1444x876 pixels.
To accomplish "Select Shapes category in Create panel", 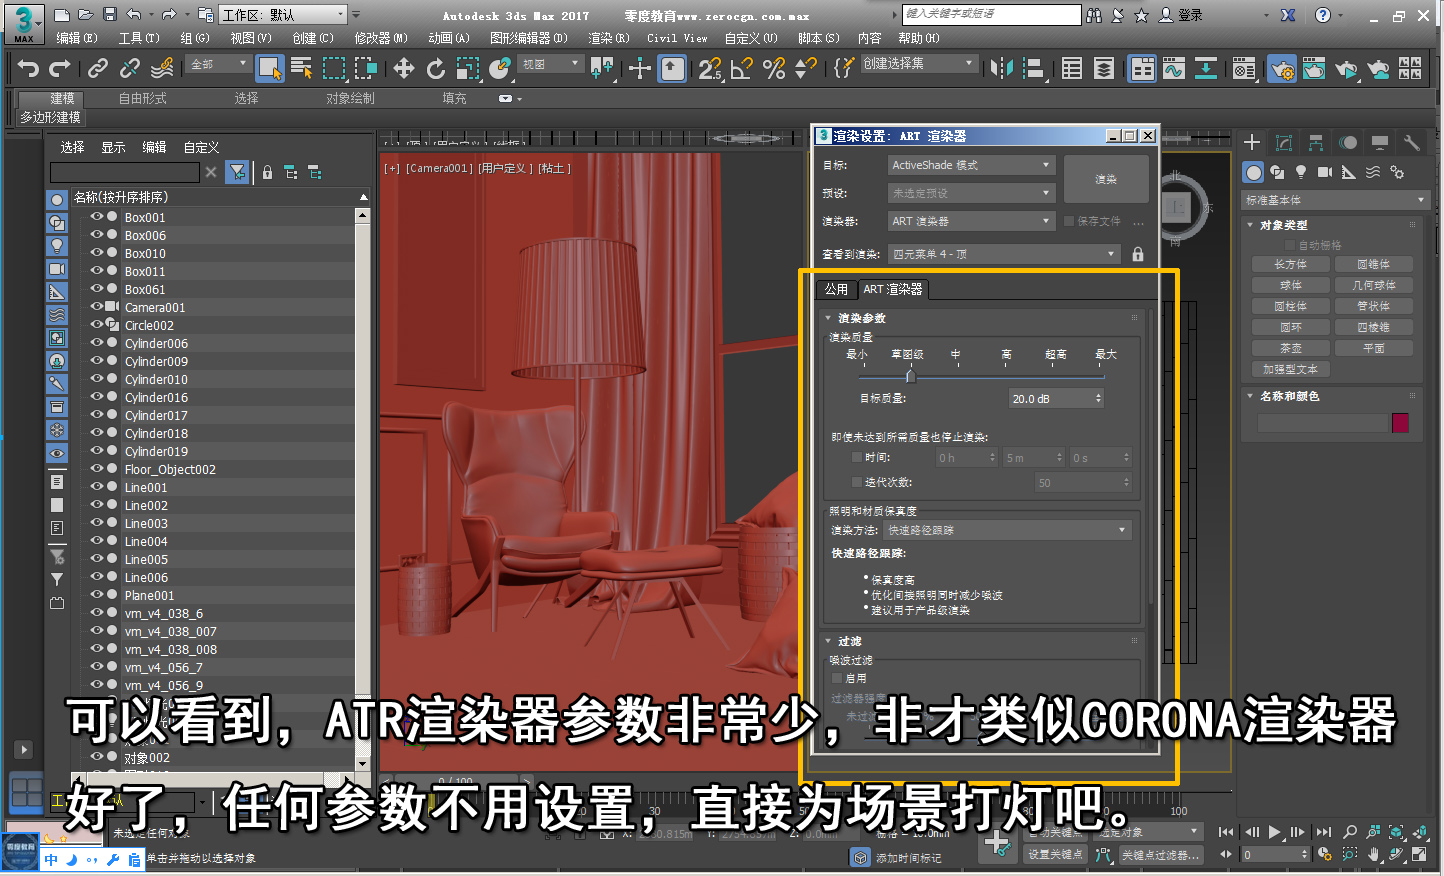I will (x=1277, y=172).
